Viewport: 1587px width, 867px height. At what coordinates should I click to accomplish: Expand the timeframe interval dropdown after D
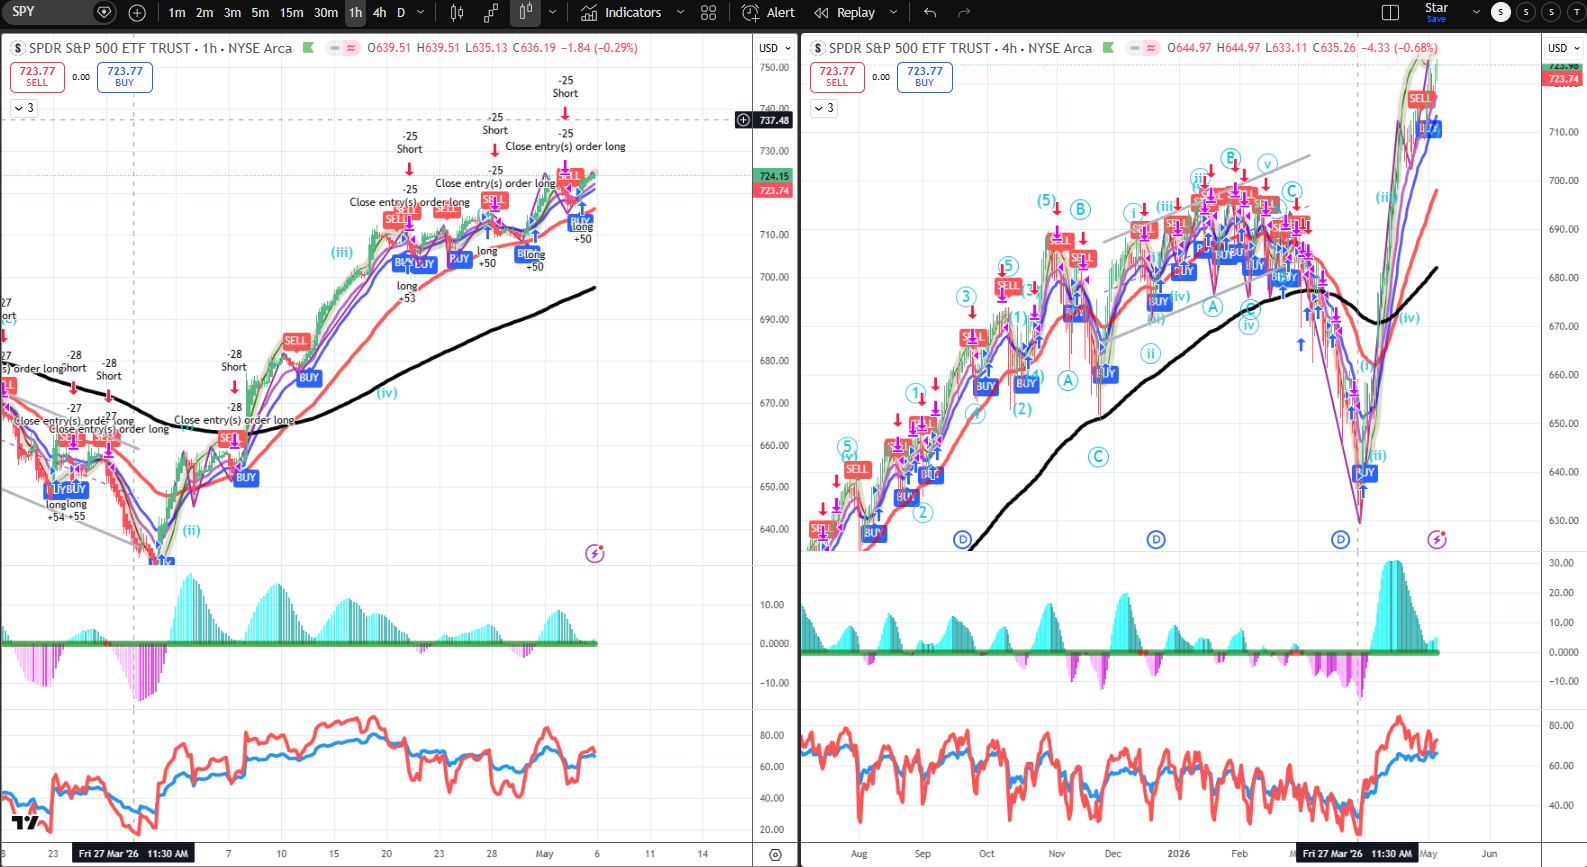point(420,13)
